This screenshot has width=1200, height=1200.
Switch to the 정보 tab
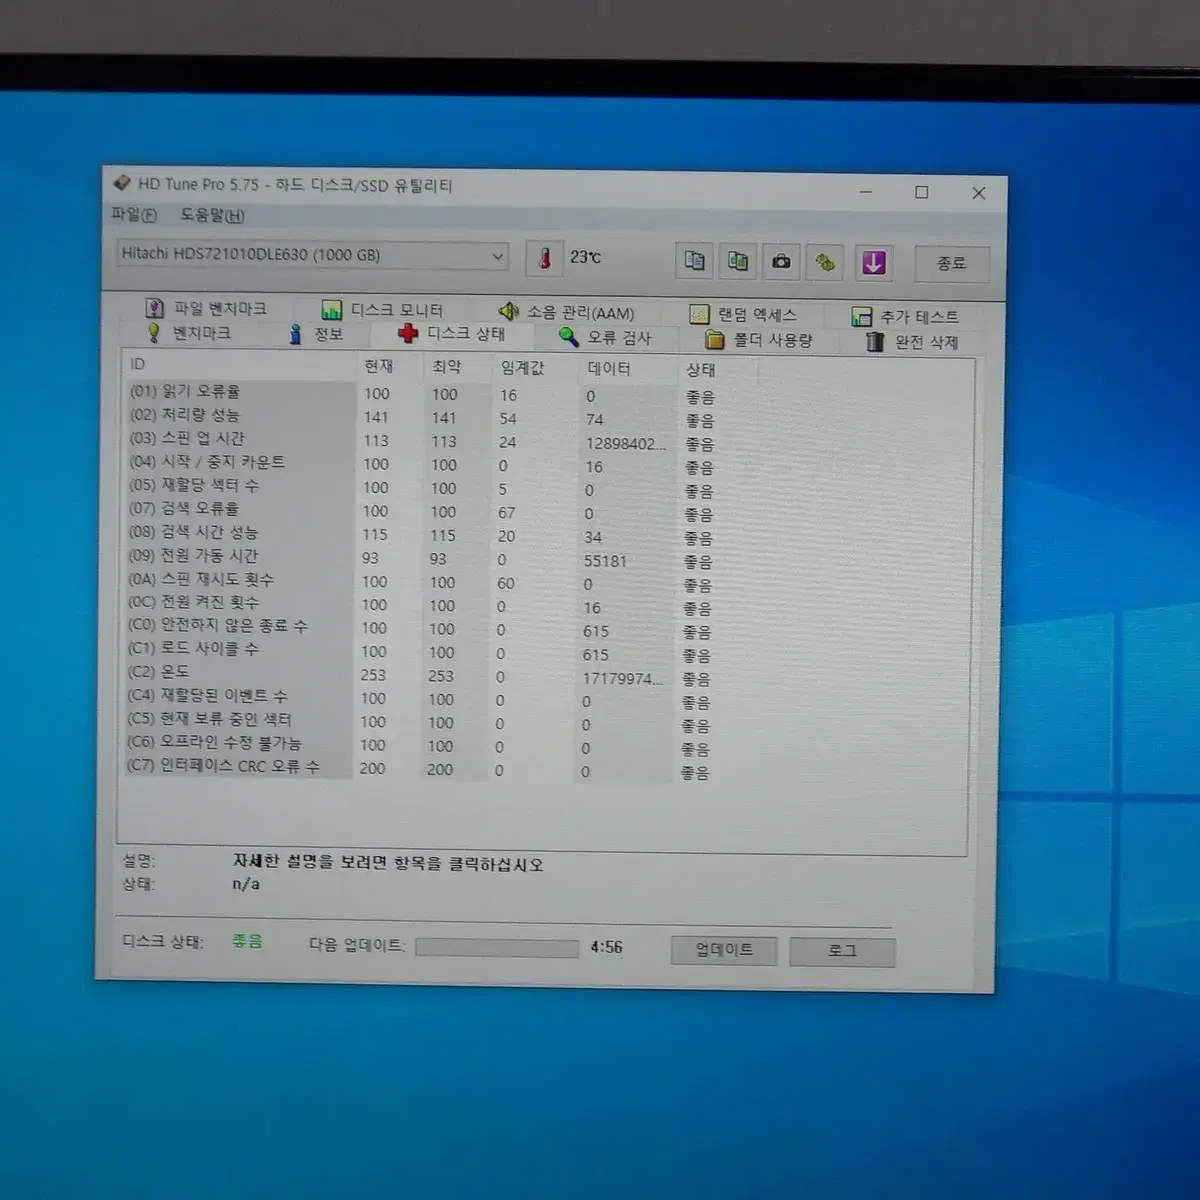pos(316,334)
